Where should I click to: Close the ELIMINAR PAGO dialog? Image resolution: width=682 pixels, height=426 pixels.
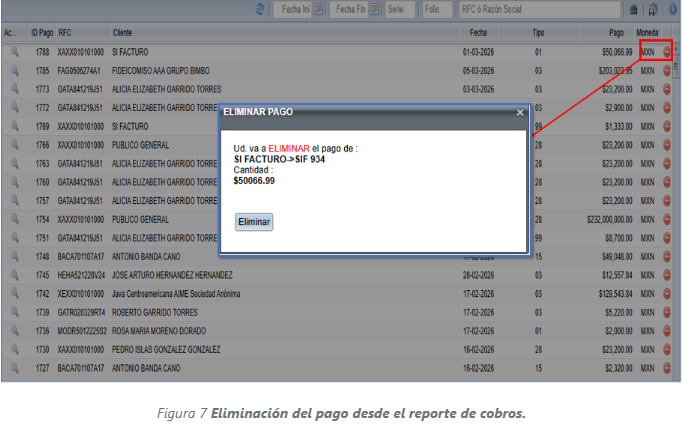519,113
